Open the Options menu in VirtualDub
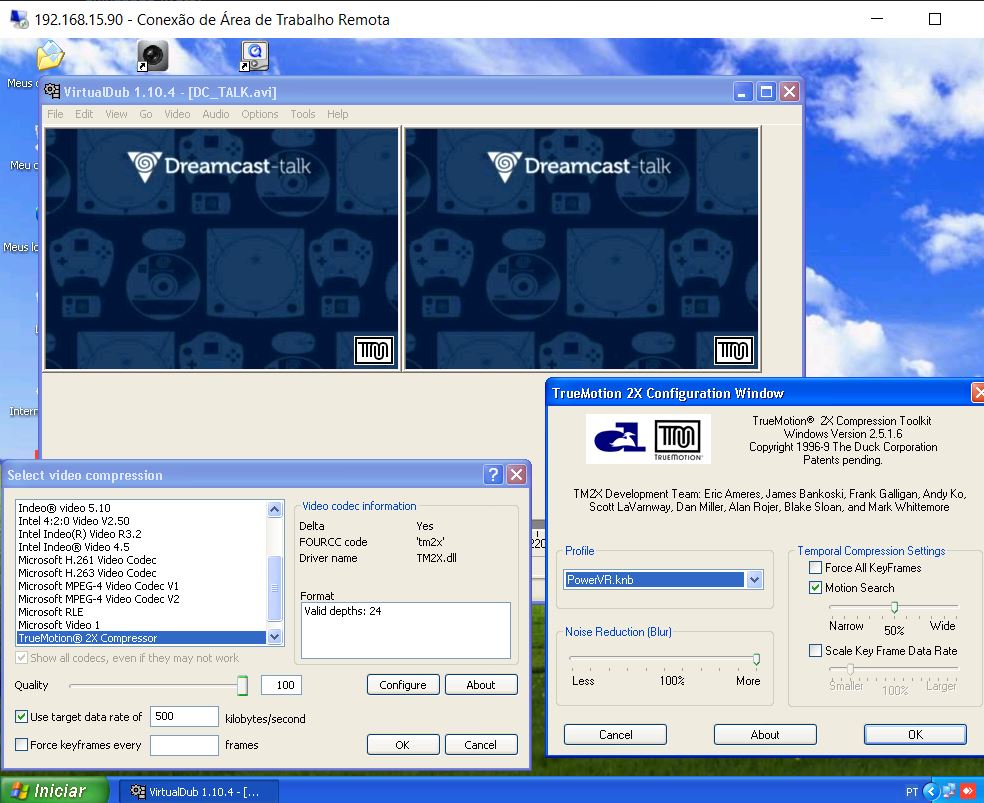Screen dimensions: 984x803 pos(260,114)
